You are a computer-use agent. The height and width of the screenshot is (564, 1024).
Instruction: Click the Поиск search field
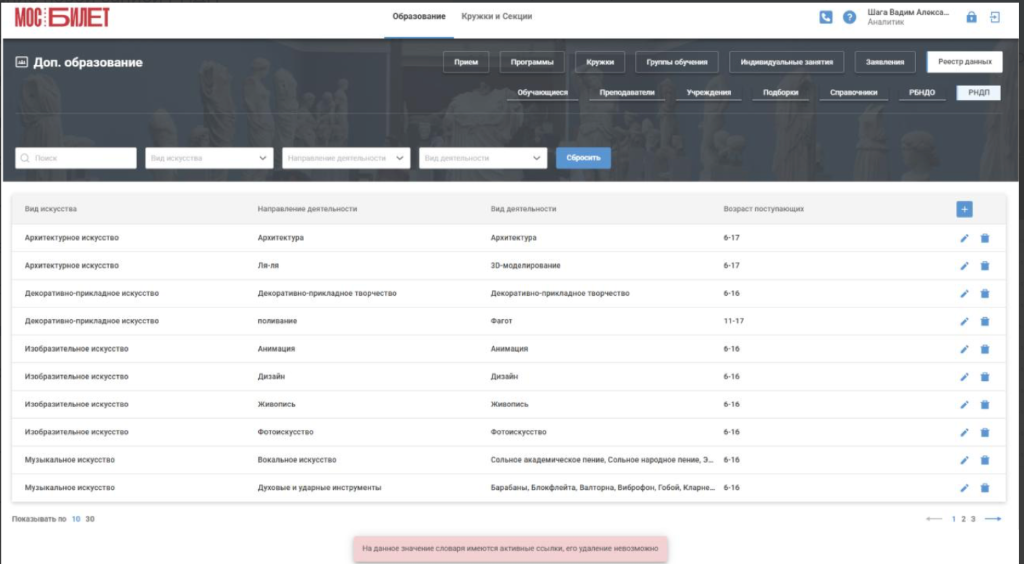pyautogui.click(x=76, y=158)
